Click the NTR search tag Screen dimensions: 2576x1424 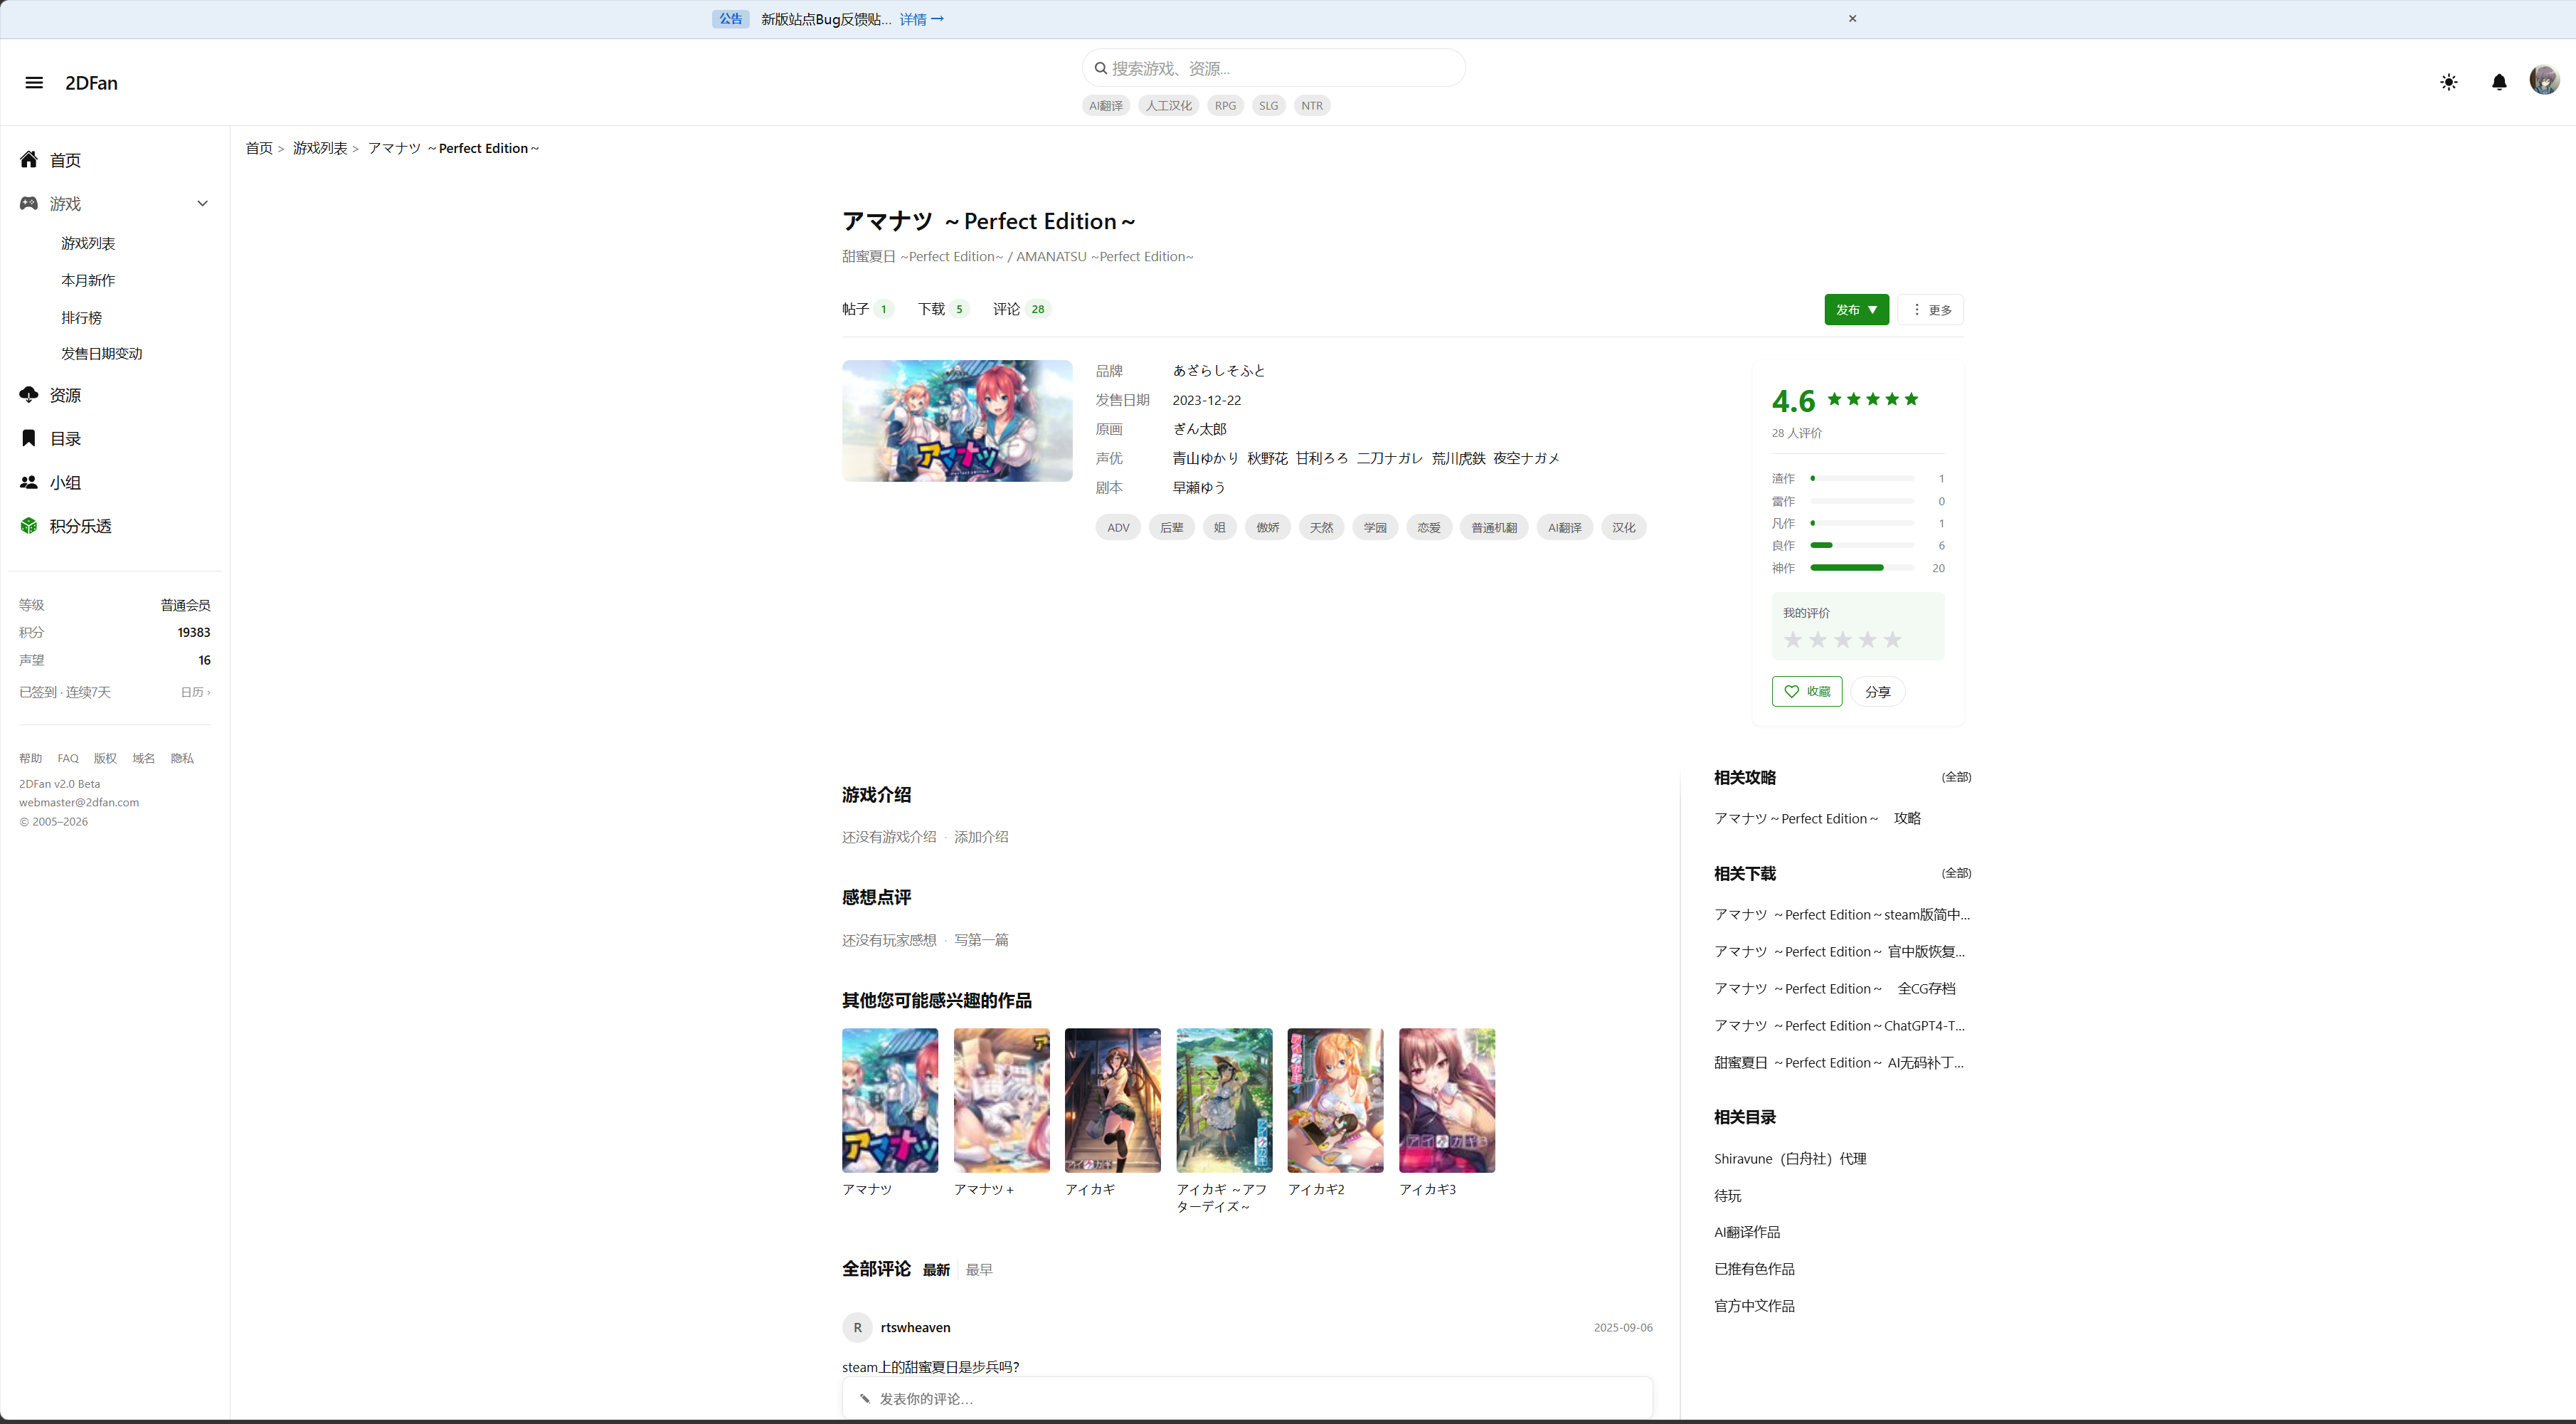[1312, 105]
